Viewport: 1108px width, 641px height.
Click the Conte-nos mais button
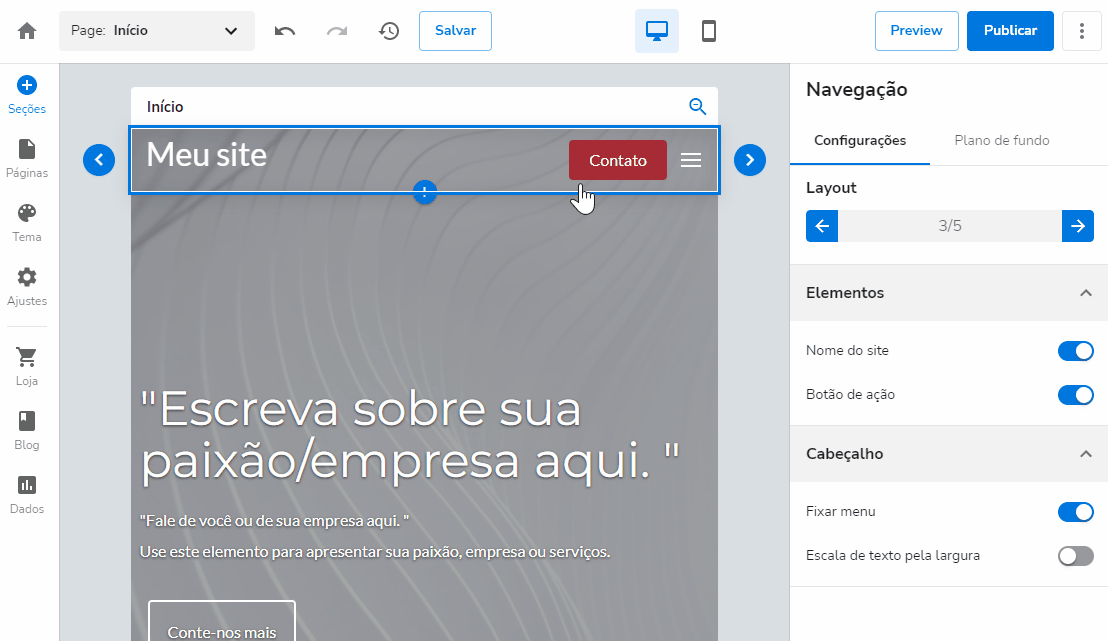(222, 622)
